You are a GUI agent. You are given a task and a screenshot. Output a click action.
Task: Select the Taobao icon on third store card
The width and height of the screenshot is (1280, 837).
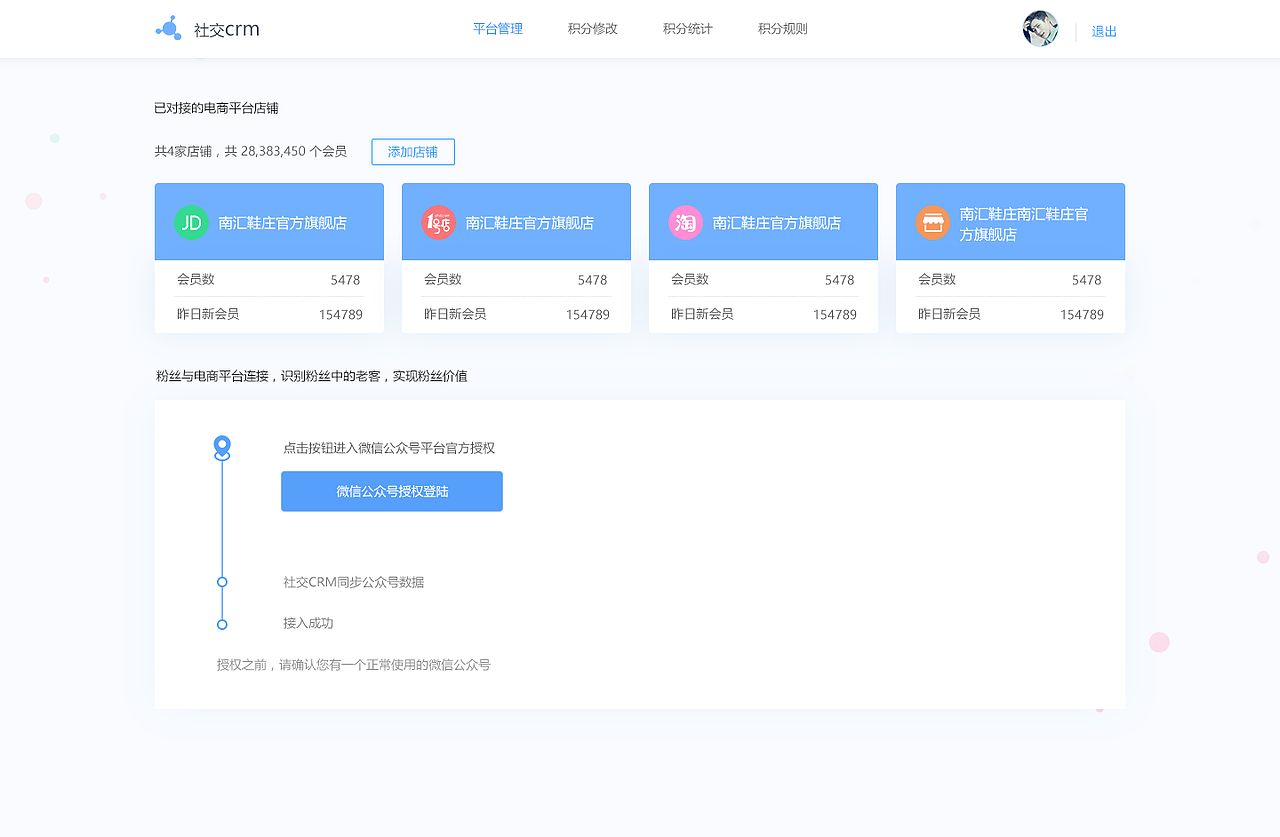[x=685, y=222]
